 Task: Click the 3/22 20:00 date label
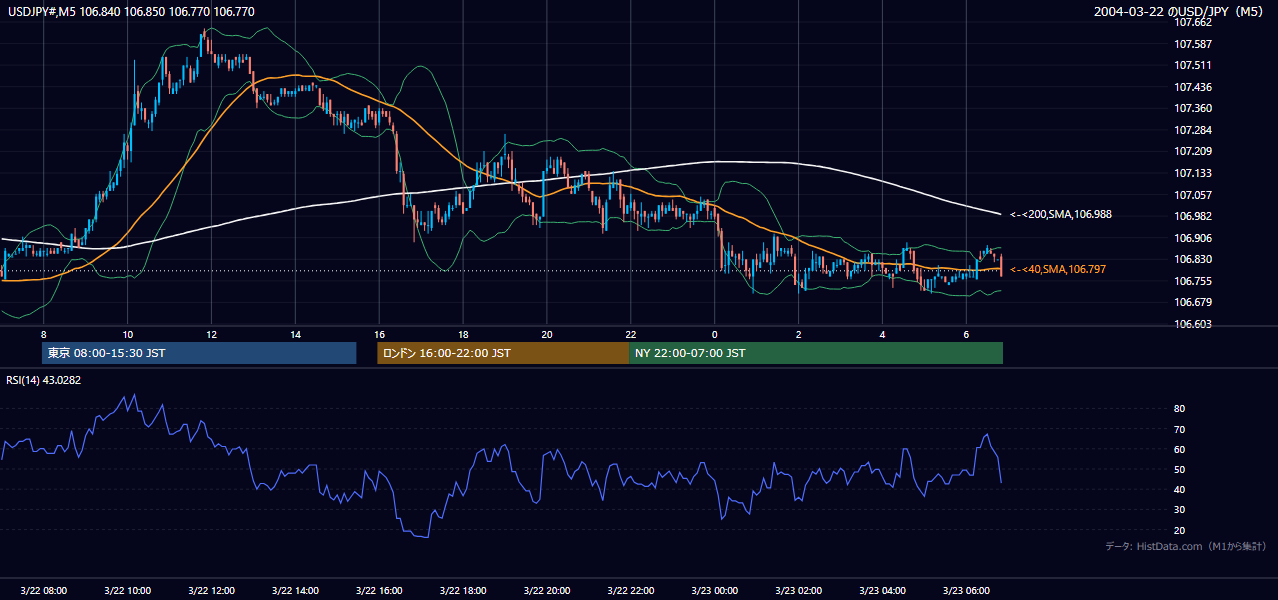click(x=547, y=590)
